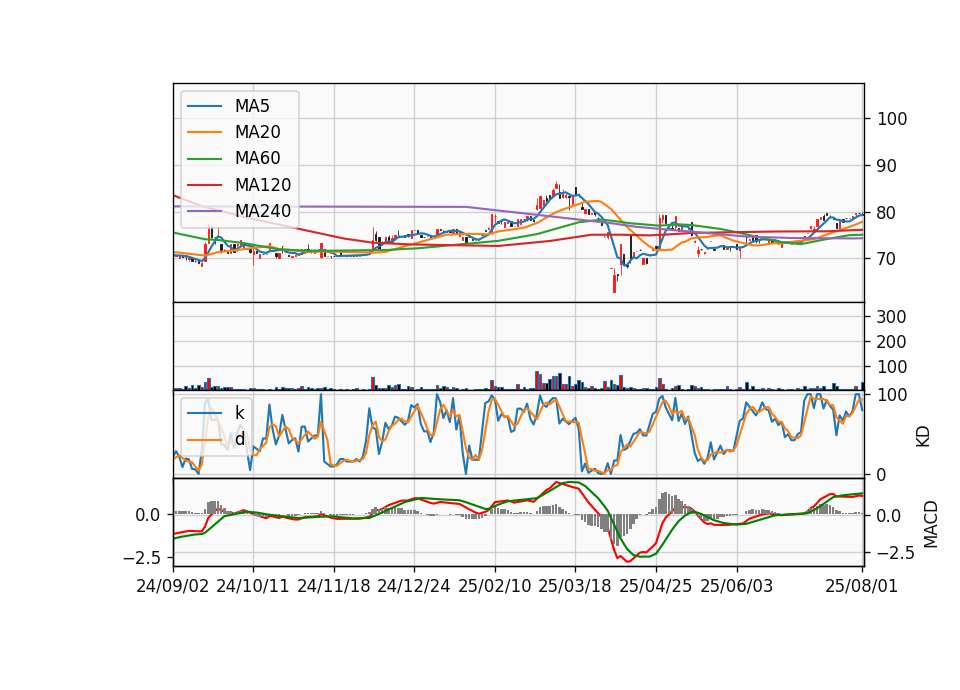Click the 24/10/11 date tick label

click(253, 586)
